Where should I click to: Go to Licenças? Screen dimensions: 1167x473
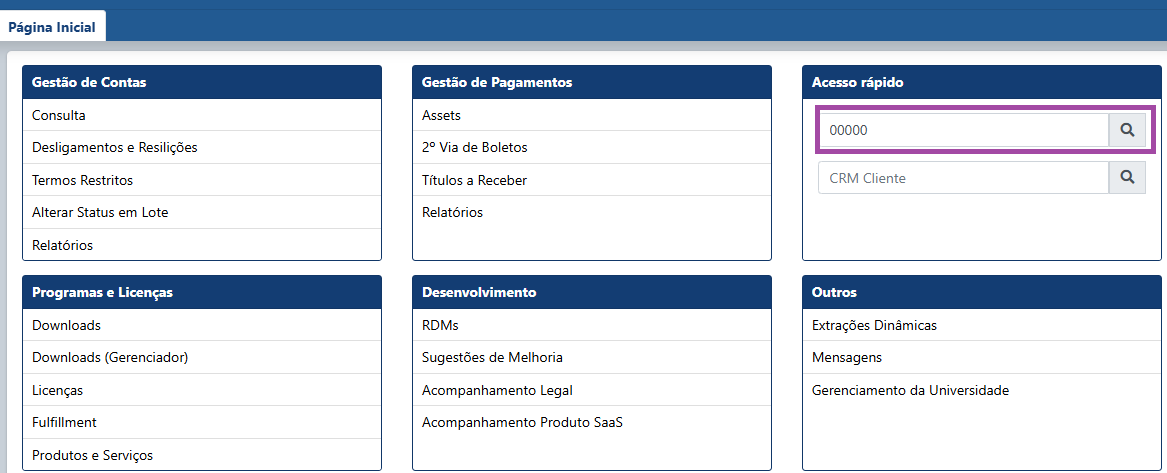pyautogui.click(x=57, y=390)
